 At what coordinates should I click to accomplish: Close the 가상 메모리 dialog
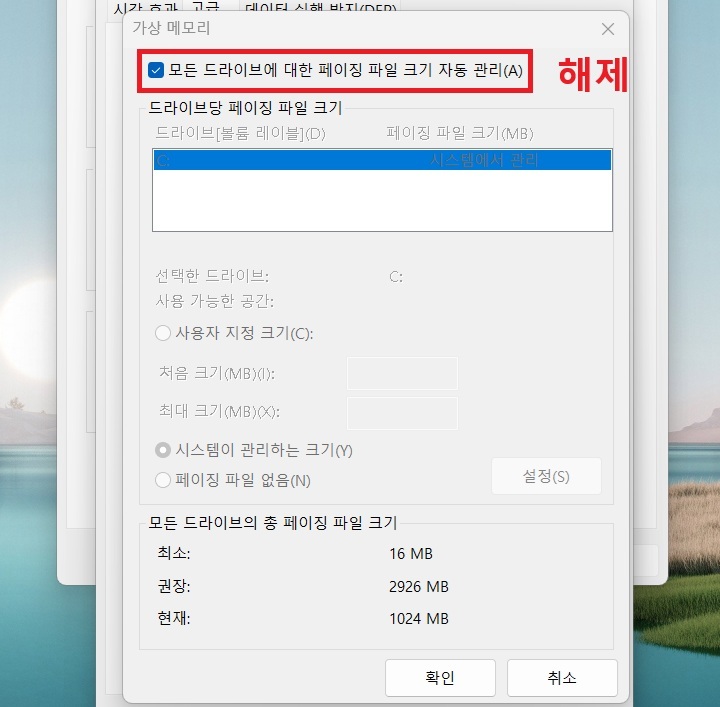(x=608, y=29)
